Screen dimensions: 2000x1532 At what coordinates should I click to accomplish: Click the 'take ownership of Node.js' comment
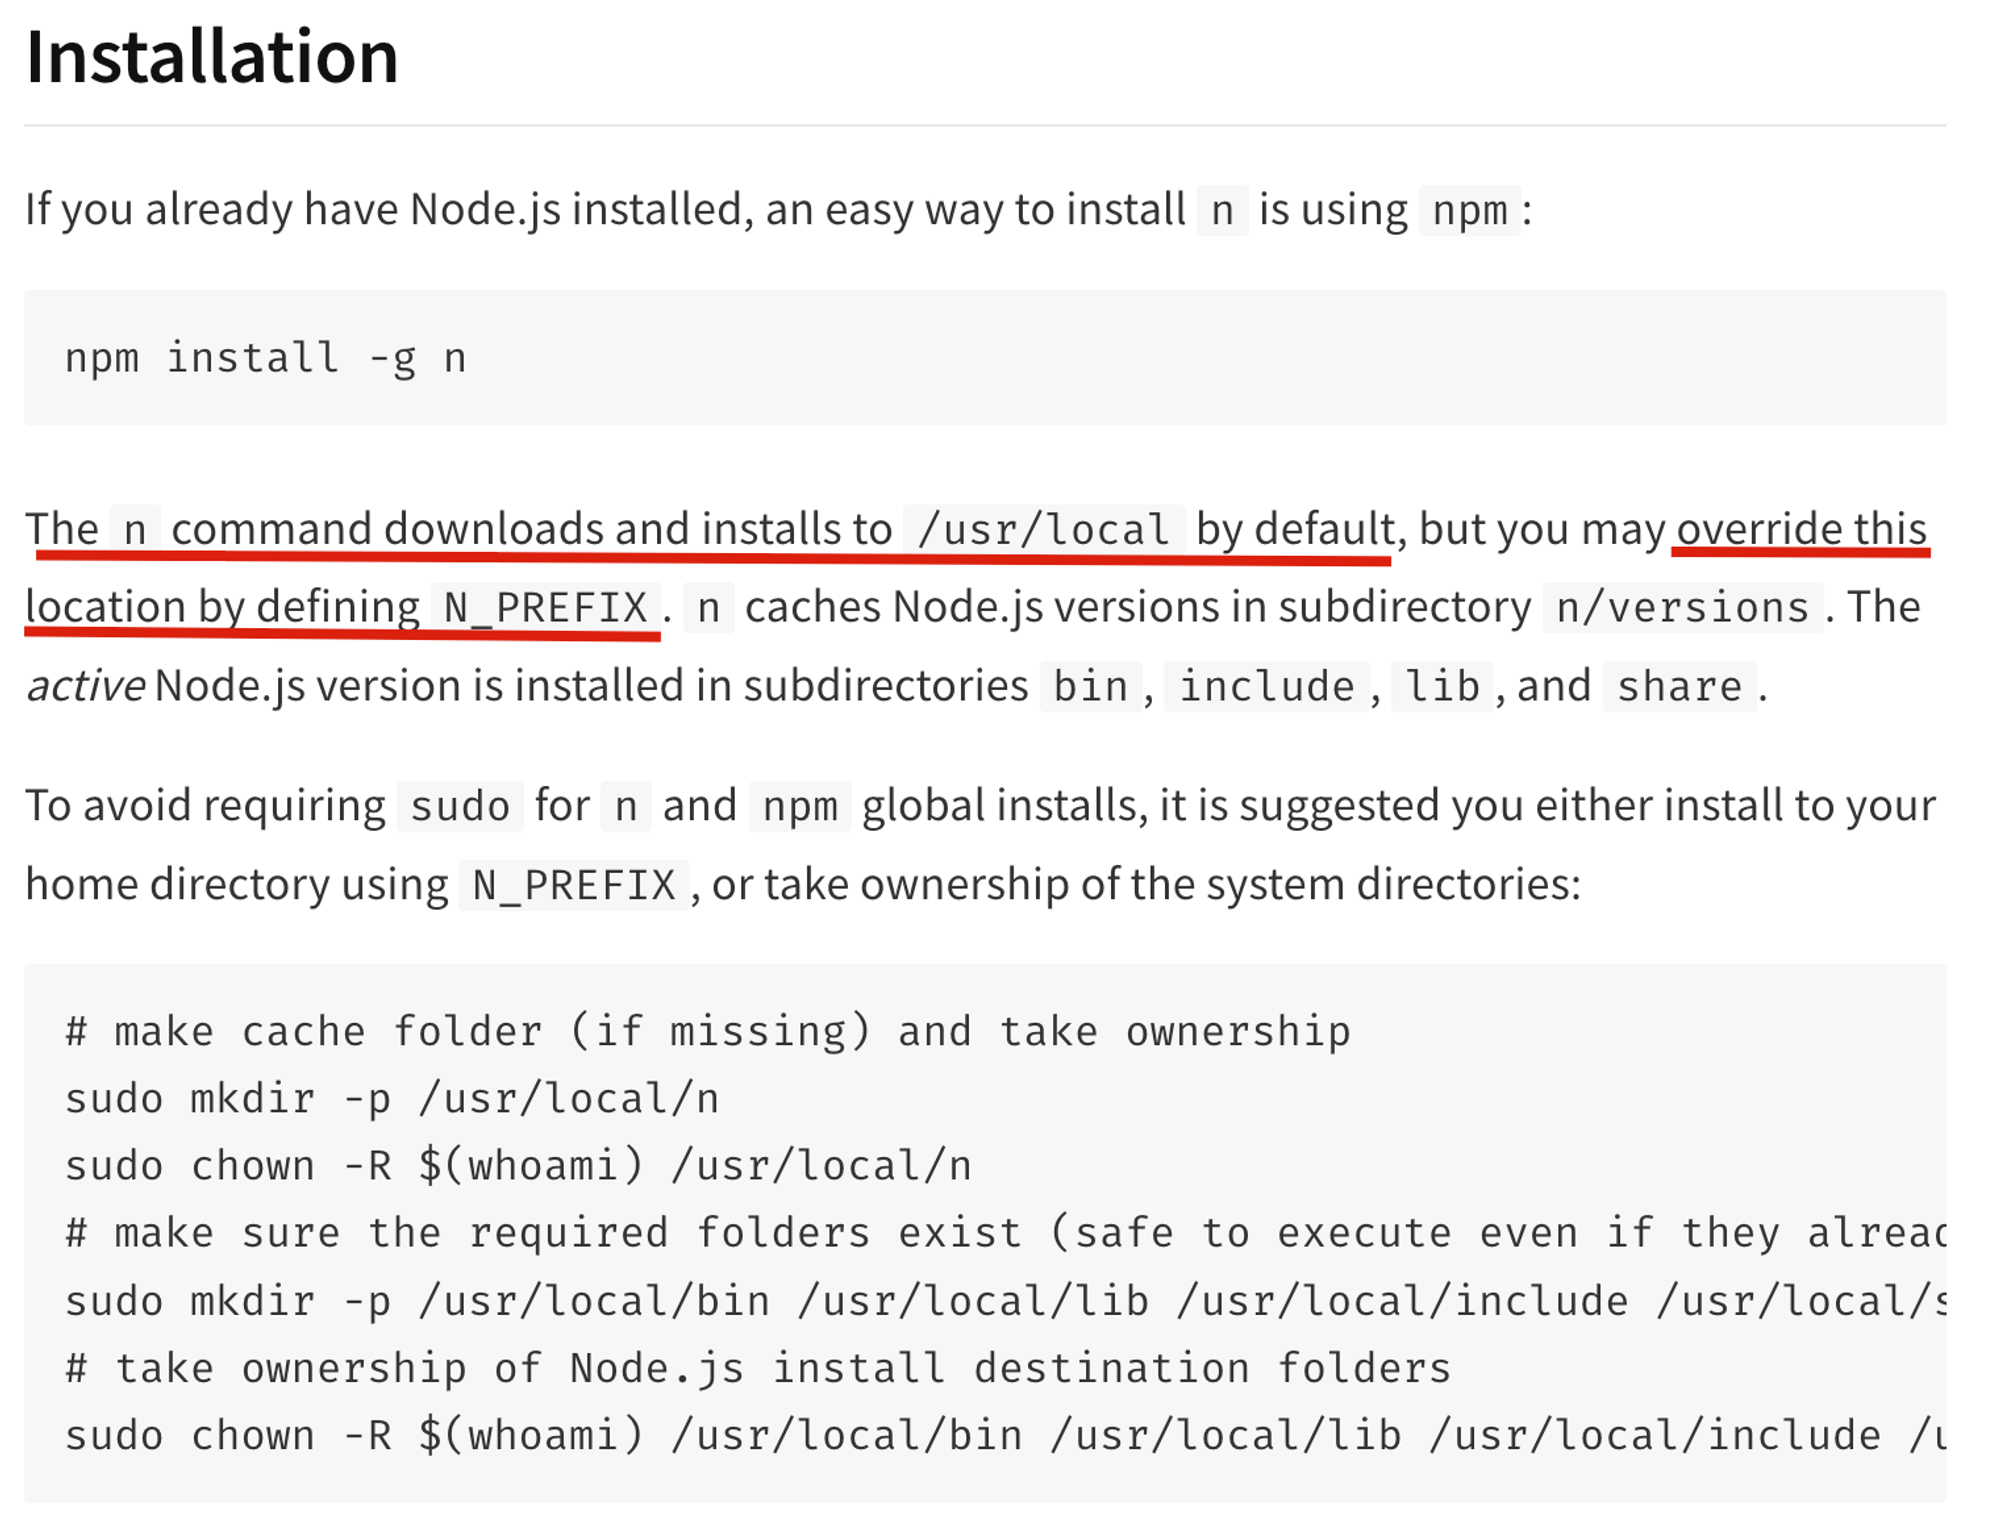[x=758, y=1368]
